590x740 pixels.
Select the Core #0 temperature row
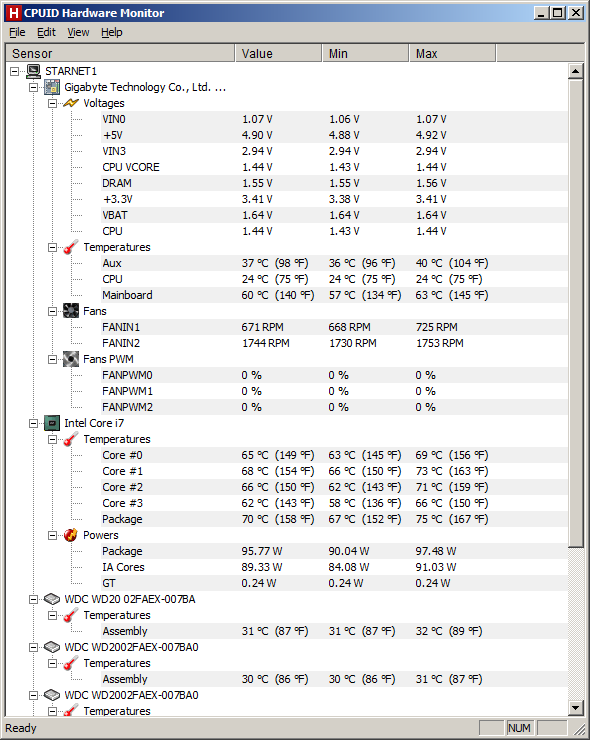point(334,455)
